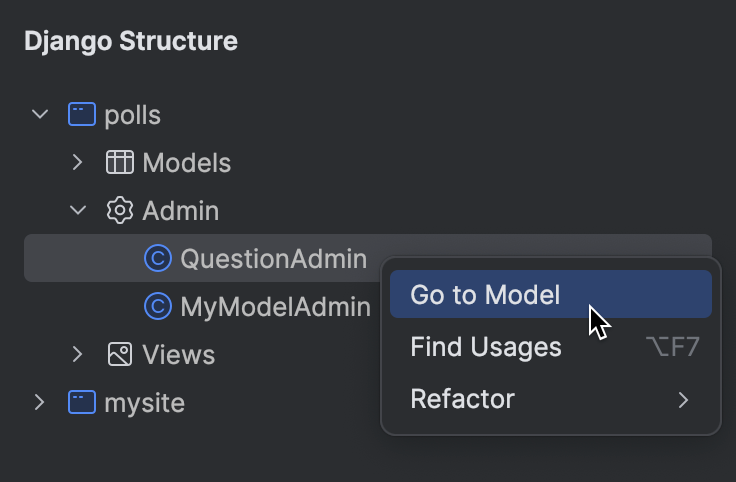Expand the Models node

(78, 162)
